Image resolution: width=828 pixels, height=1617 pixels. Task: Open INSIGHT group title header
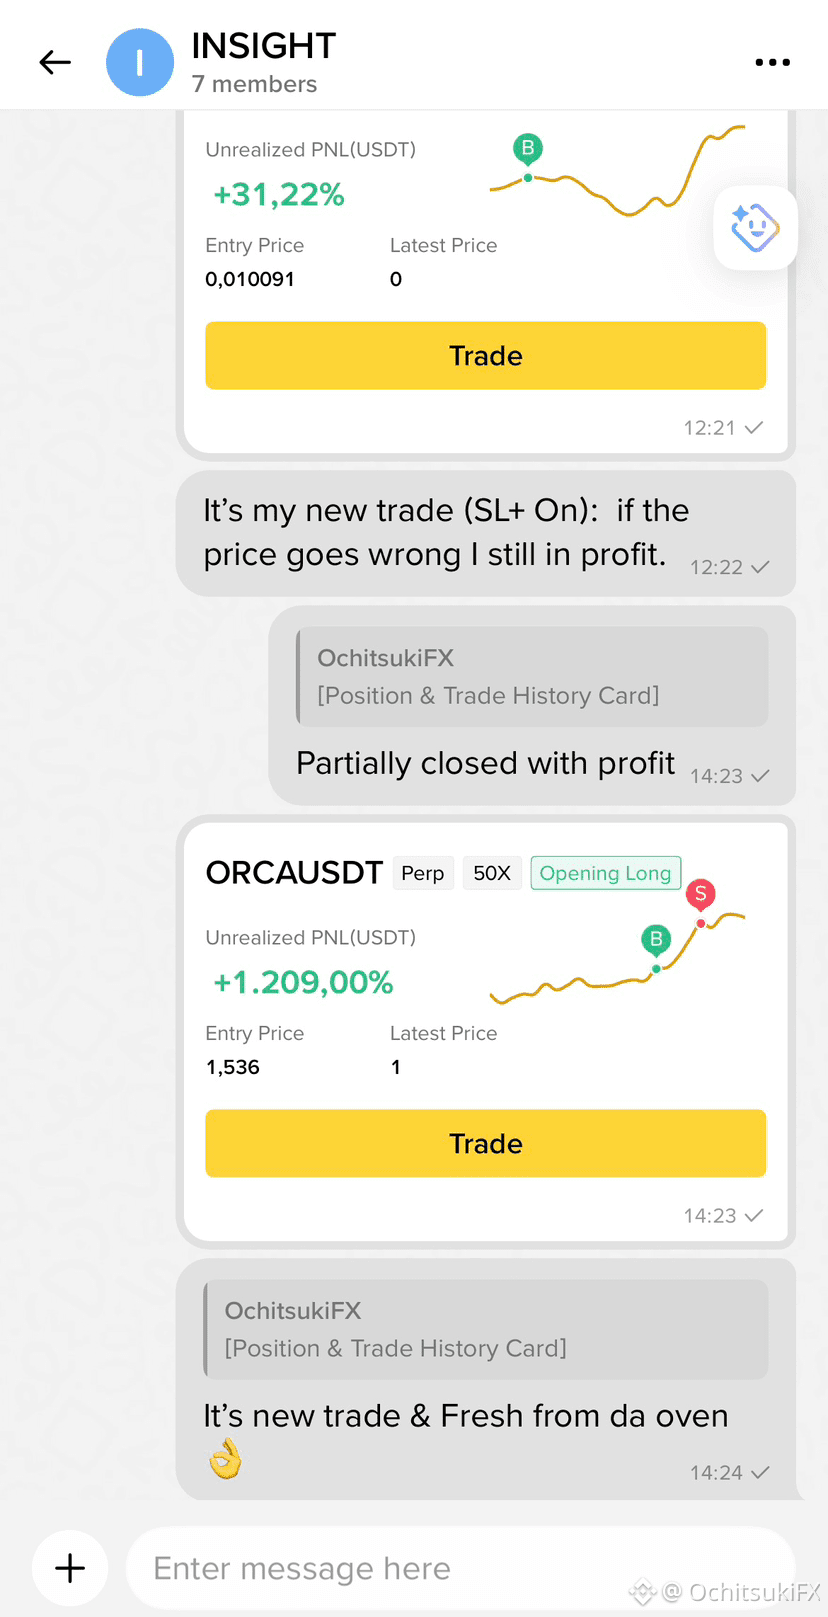pos(264,46)
